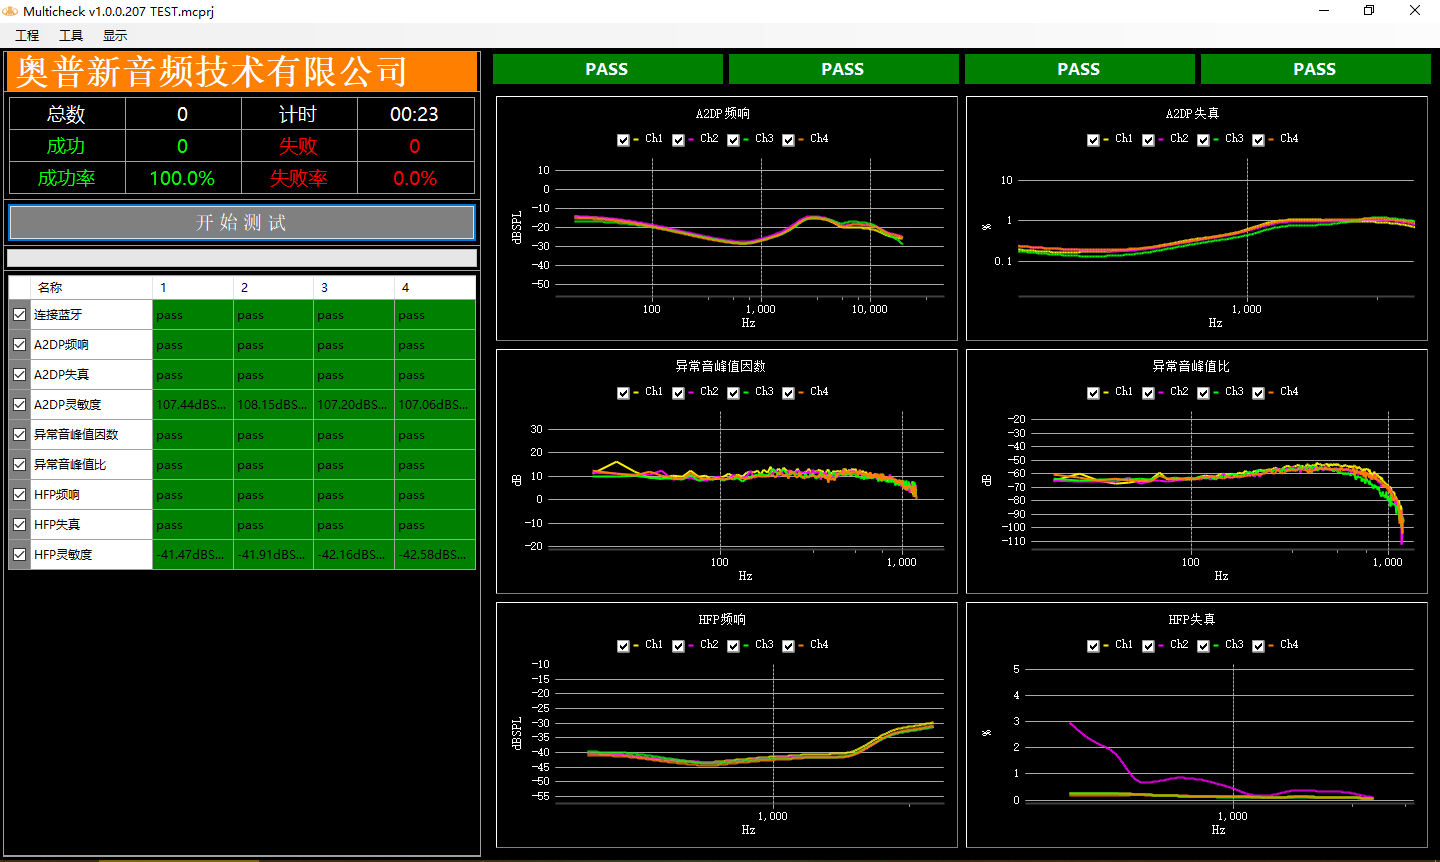Click the 100.0% success rate value
Viewport: 1440px width, 862px height.
pyautogui.click(x=183, y=178)
